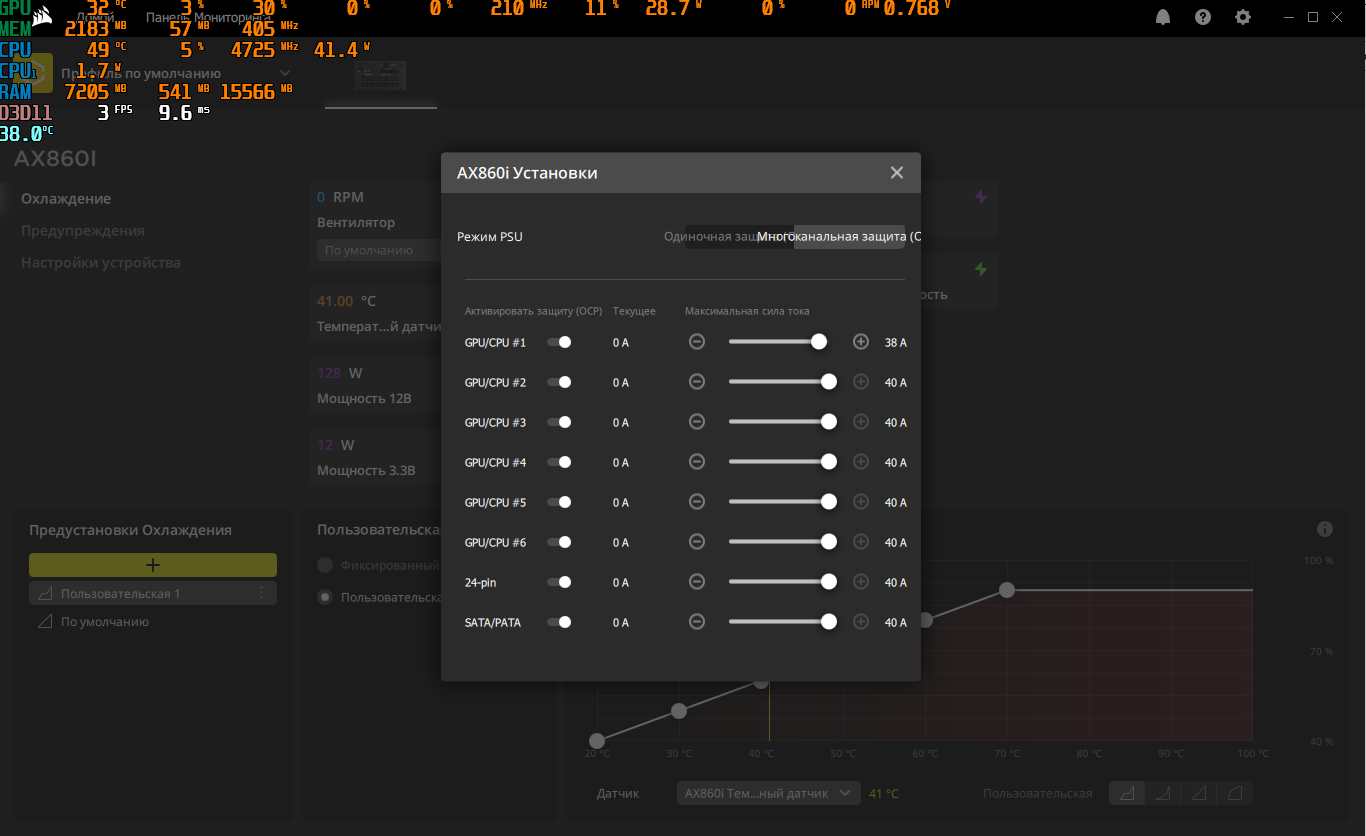Open the Охлаждение section
The height and width of the screenshot is (836, 1366).
pos(66,199)
